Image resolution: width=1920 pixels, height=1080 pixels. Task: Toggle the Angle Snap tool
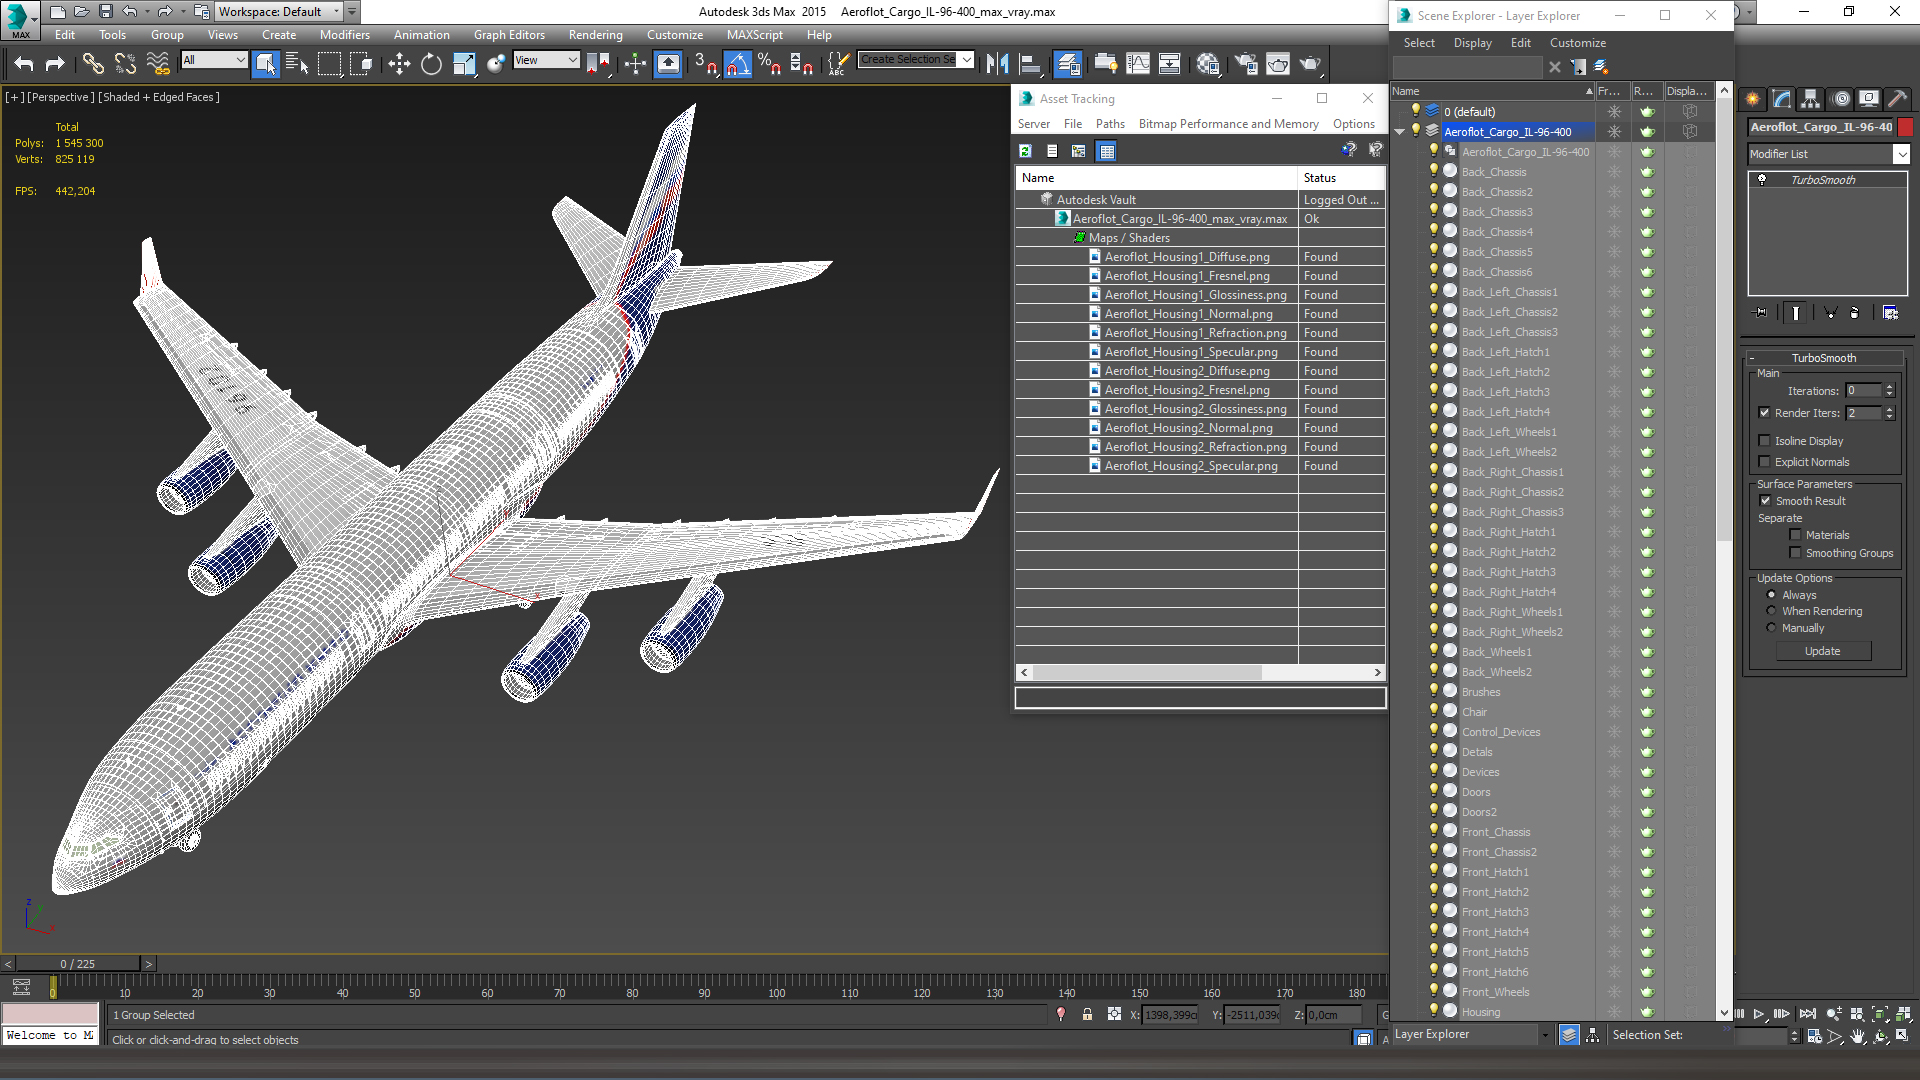[x=737, y=64]
